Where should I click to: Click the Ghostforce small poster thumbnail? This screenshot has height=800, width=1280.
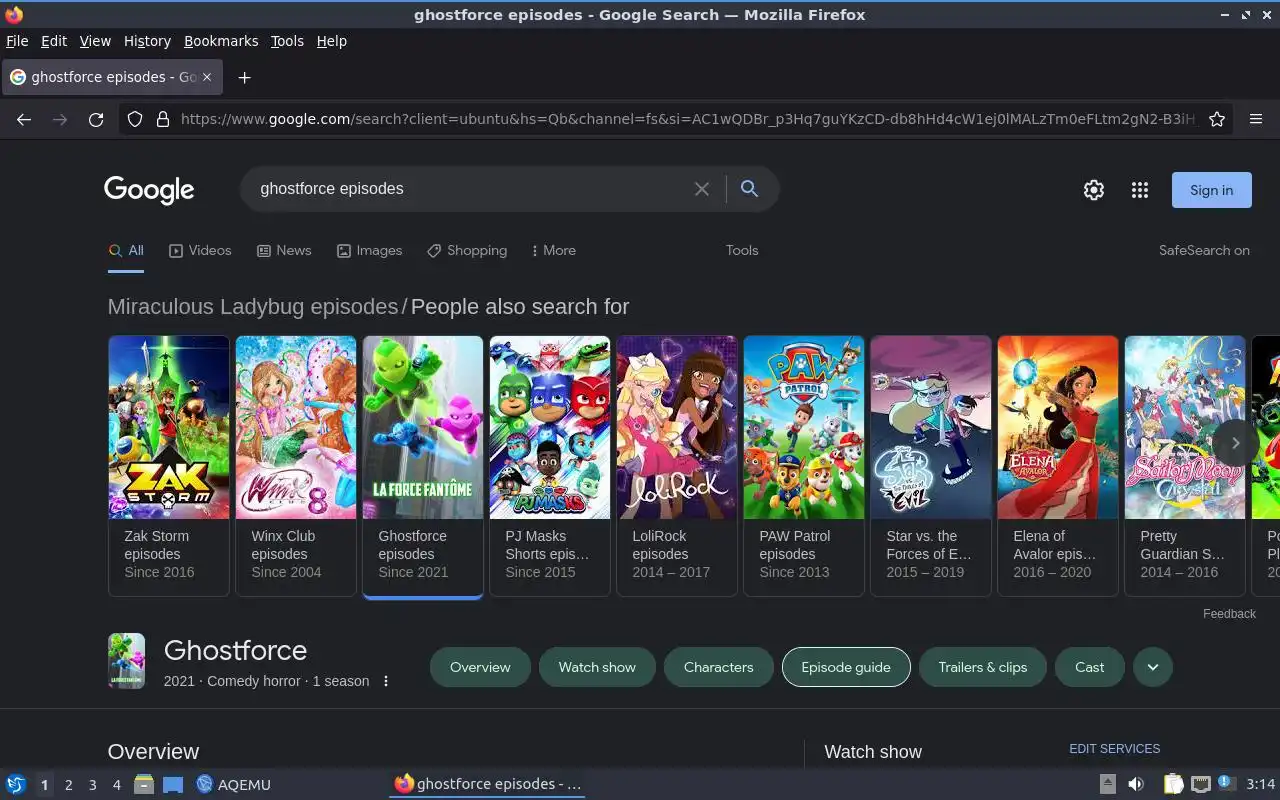[x=126, y=661]
